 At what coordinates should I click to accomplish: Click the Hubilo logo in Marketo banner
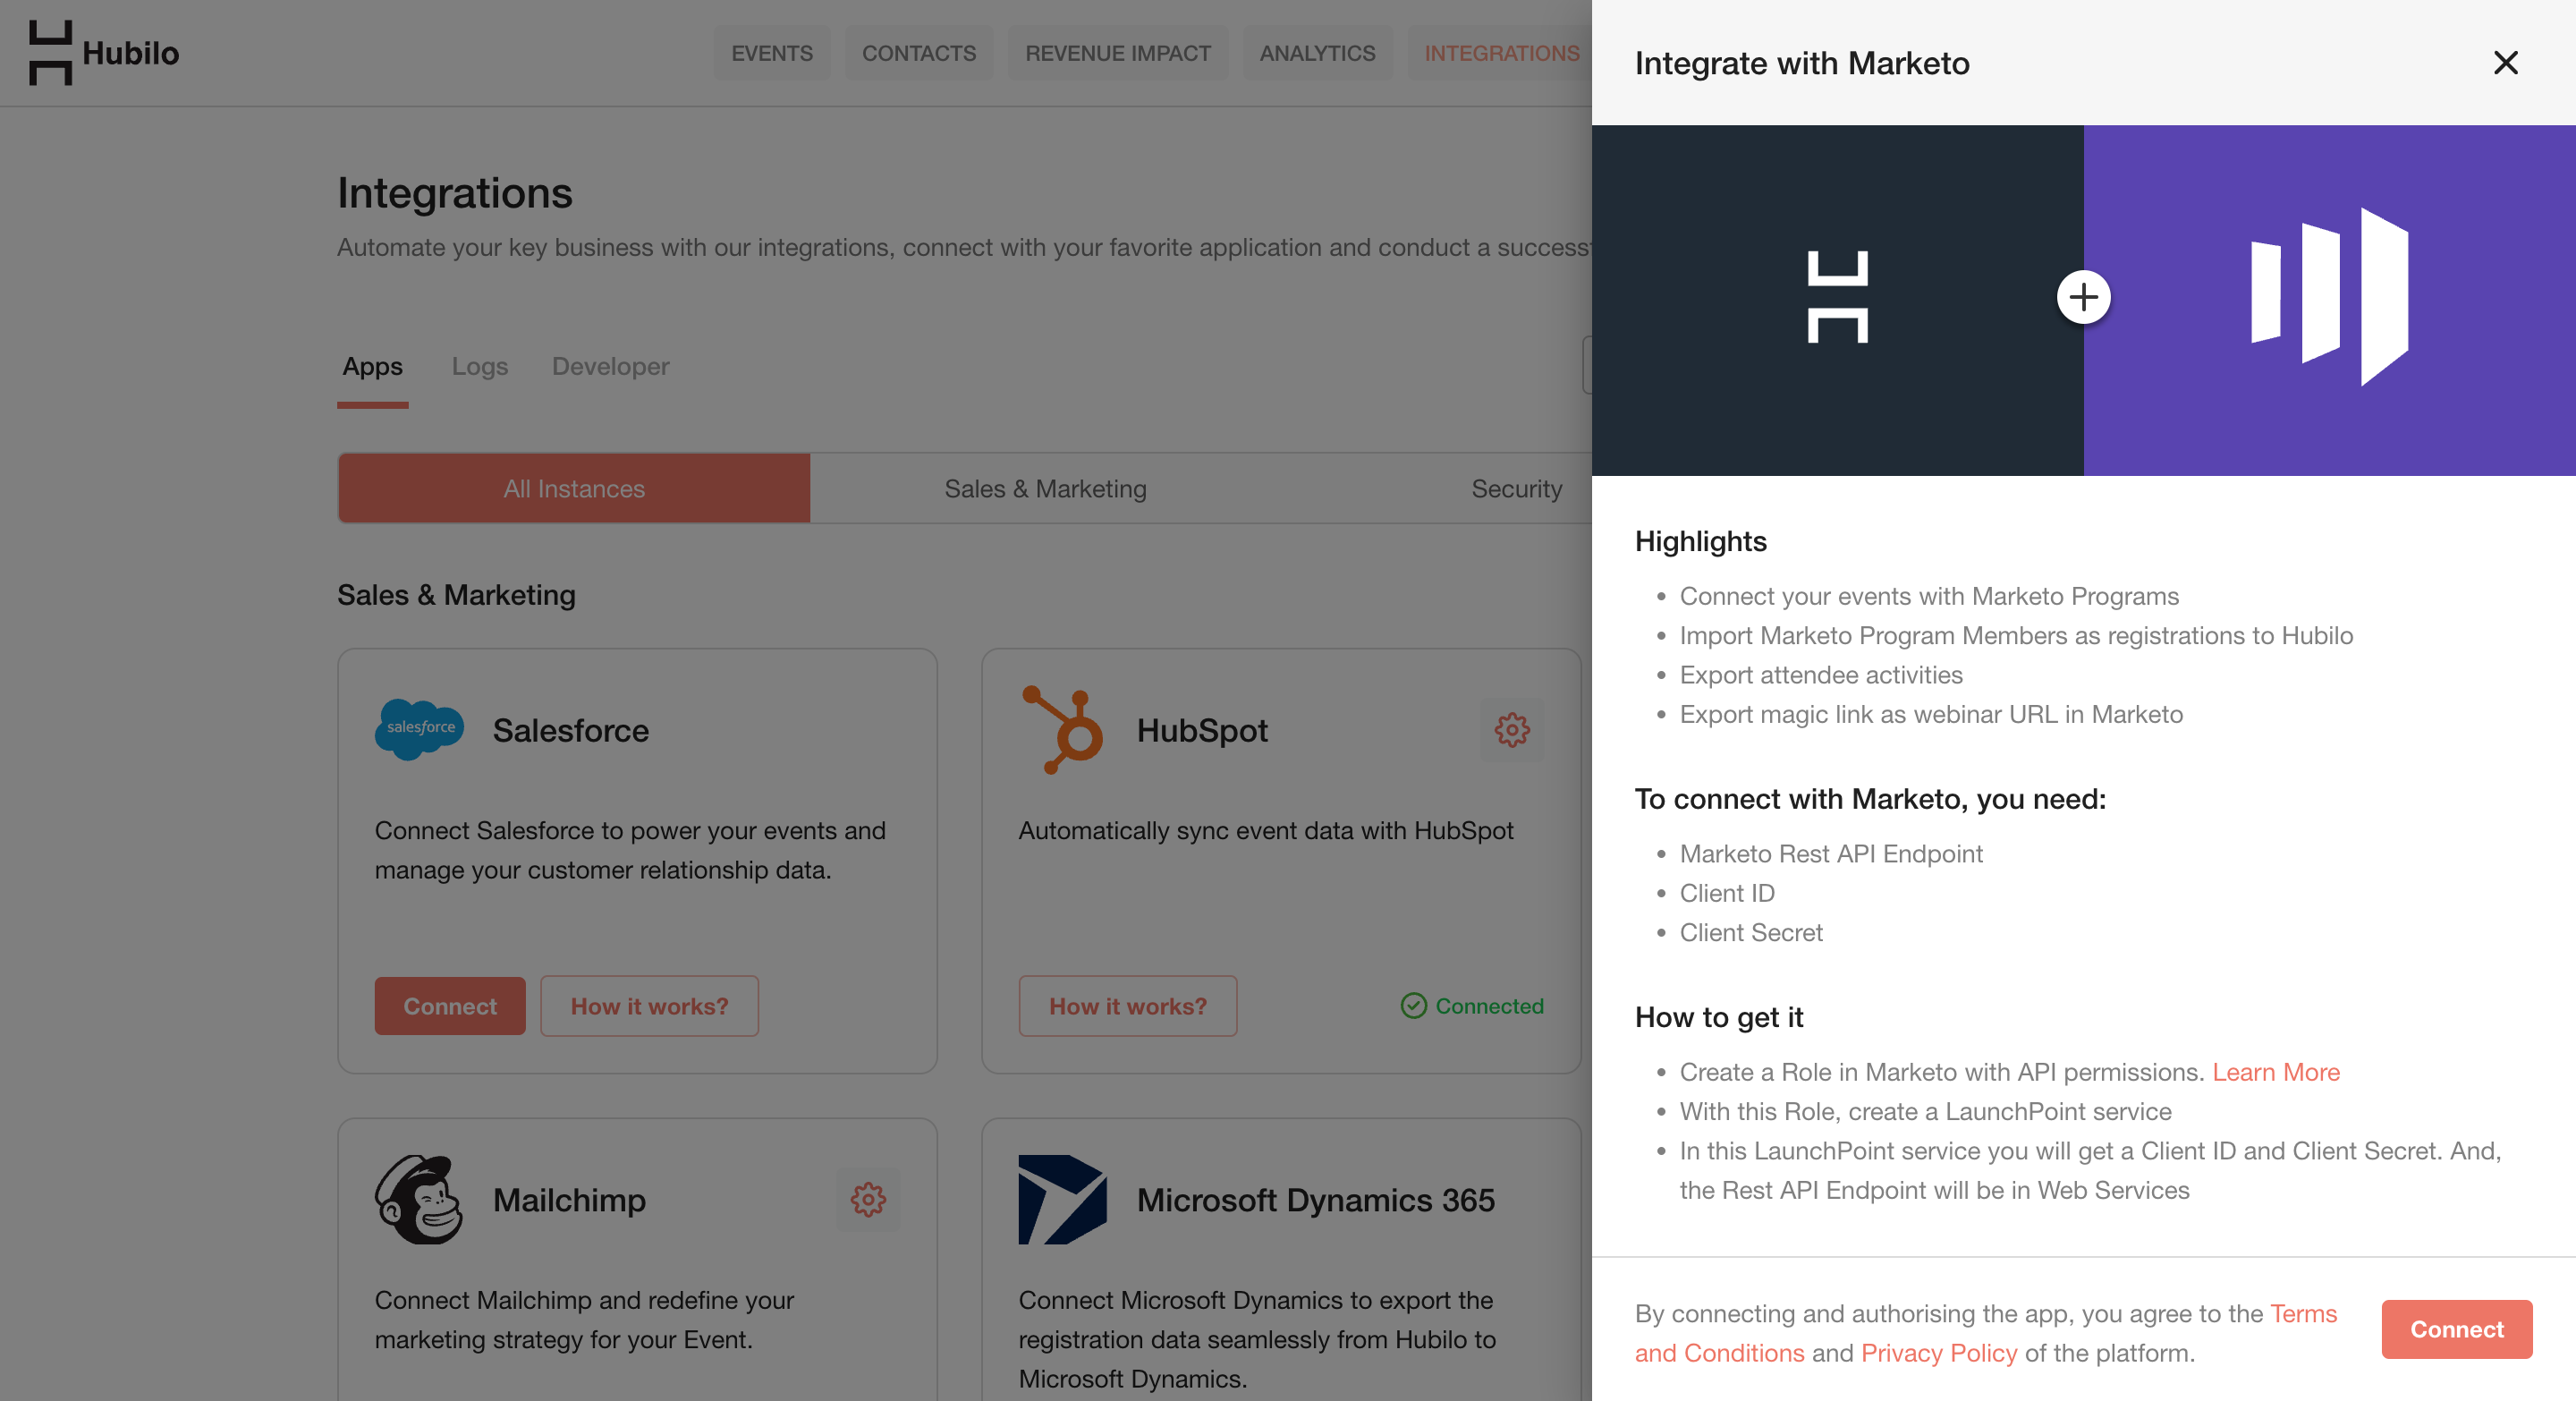(1837, 297)
